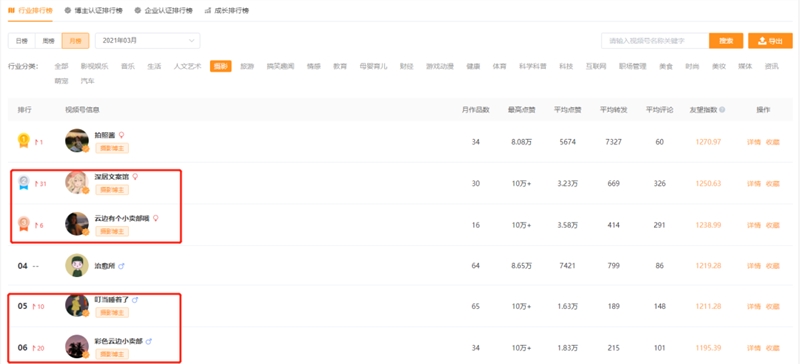800x364 pixels.
Task: Select the highlighted 摄影 category
Action: (x=220, y=66)
